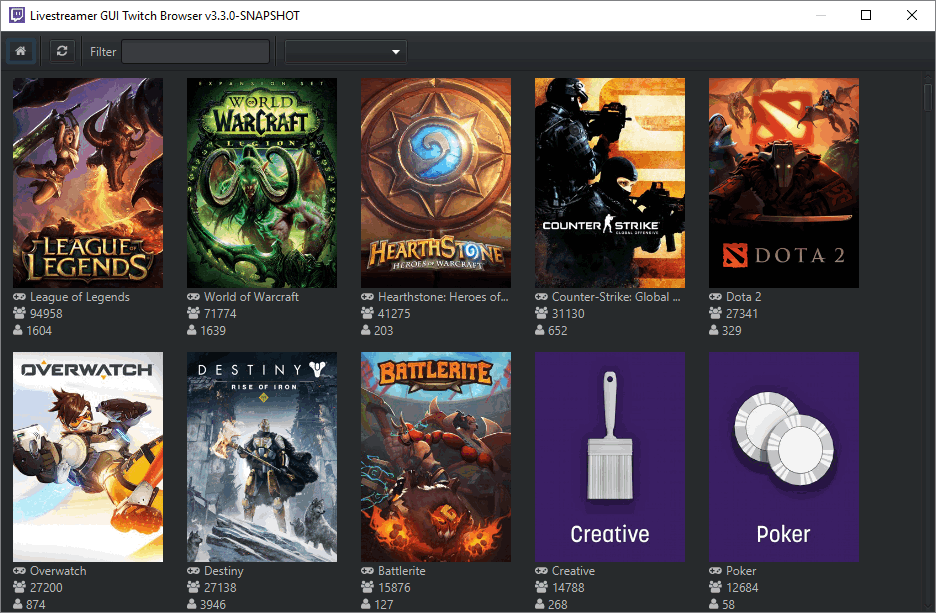This screenshot has height=613, width=936.
Task: Open the Overwatch game thumbnail
Action: pos(88,457)
